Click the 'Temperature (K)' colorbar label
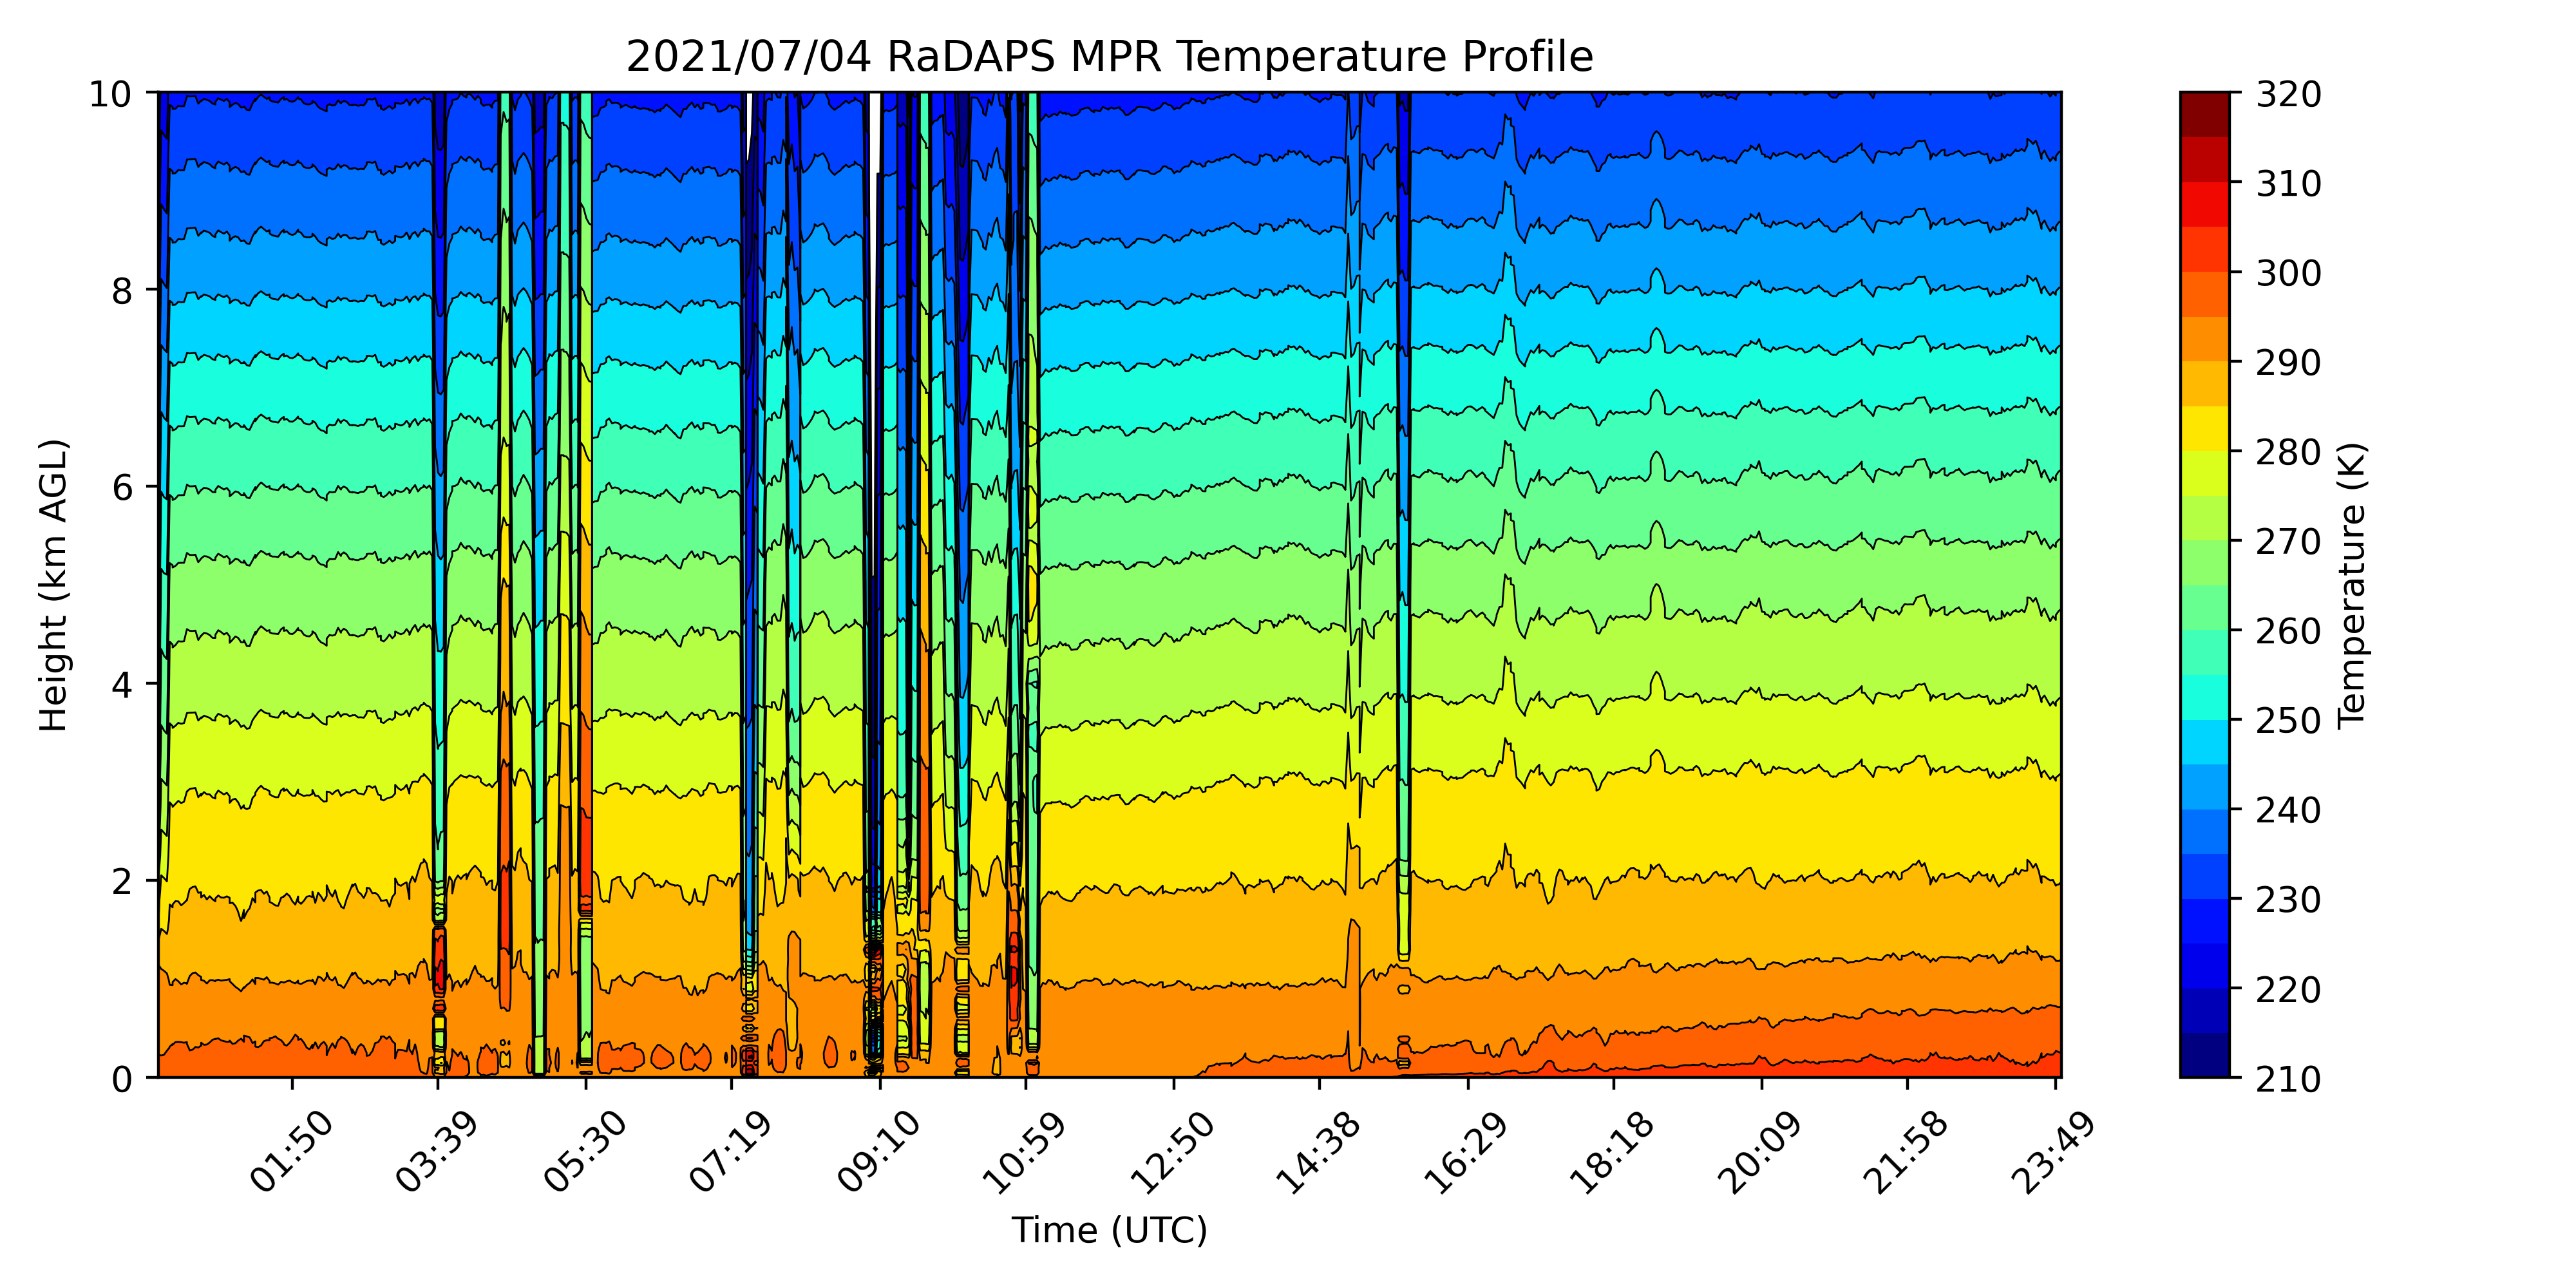Viewport: 2576px width, 1288px height. pyautogui.click(x=2352, y=585)
